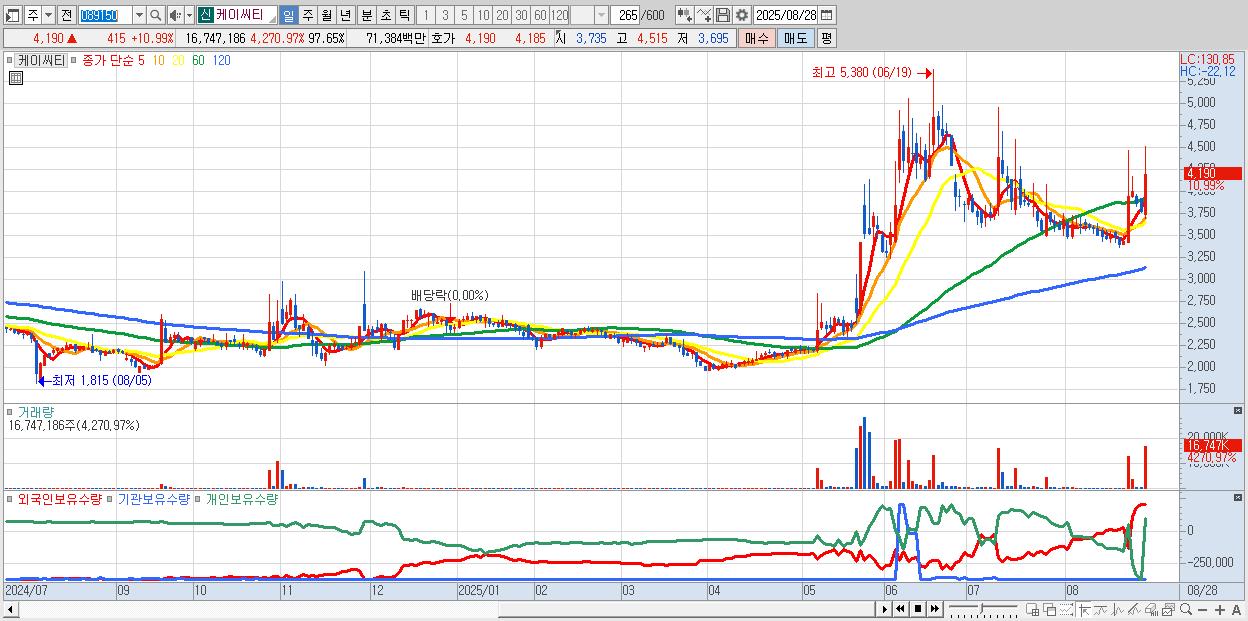Expand the stock code history dropdown

(139, 15)
